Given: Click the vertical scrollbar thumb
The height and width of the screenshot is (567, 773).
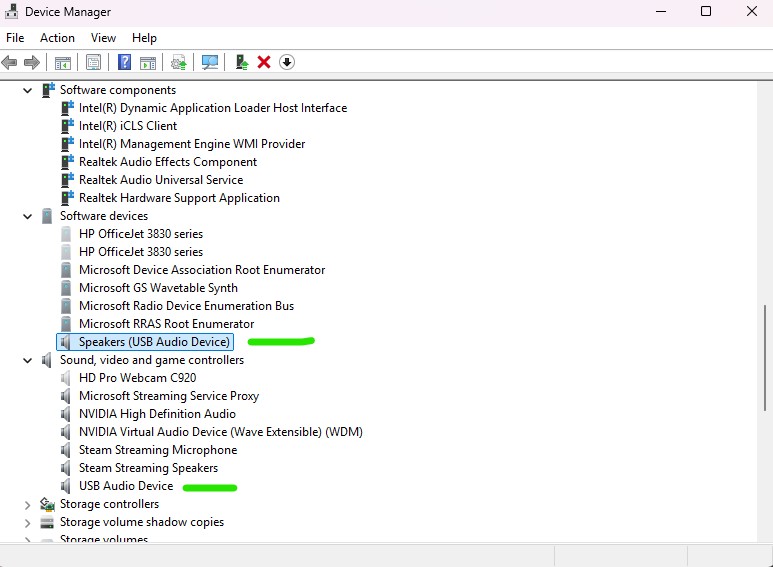Looking at the screenshot, I should 765,357.
